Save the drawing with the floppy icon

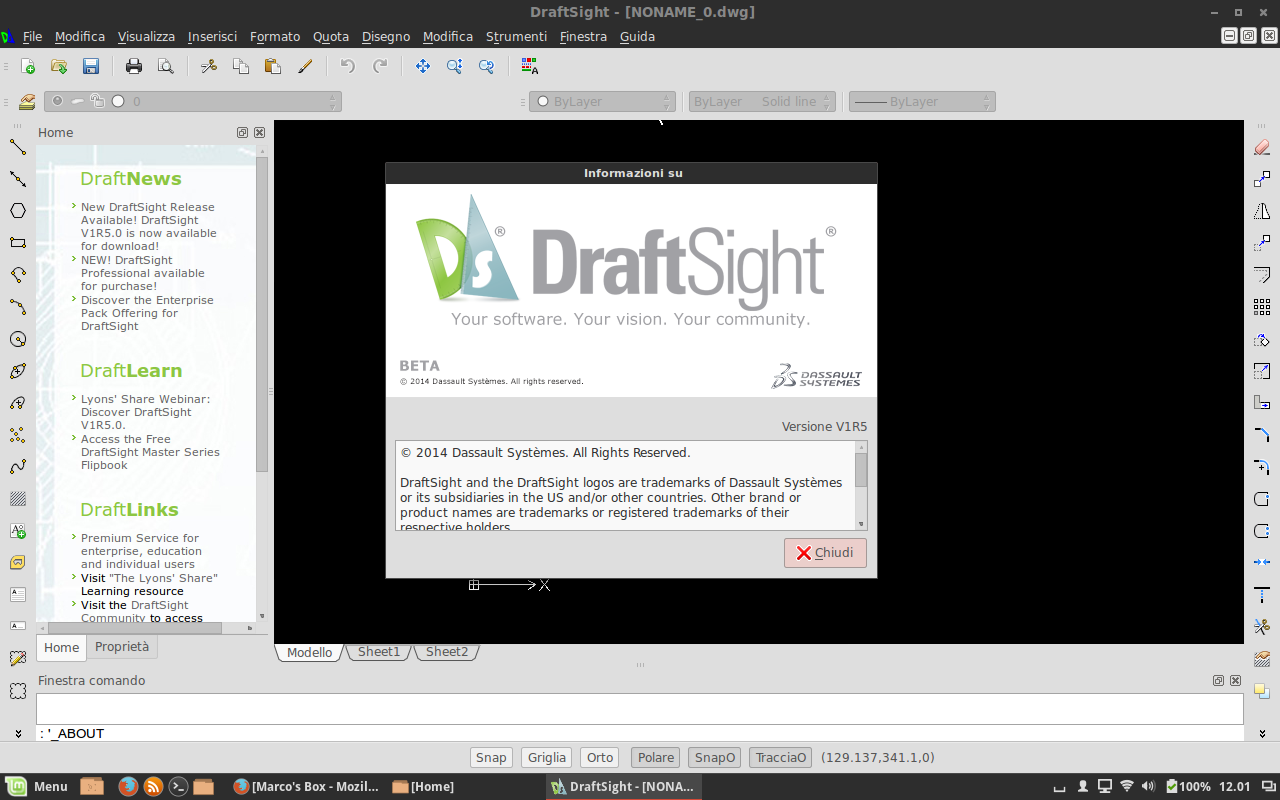click(x=91, y=66)
